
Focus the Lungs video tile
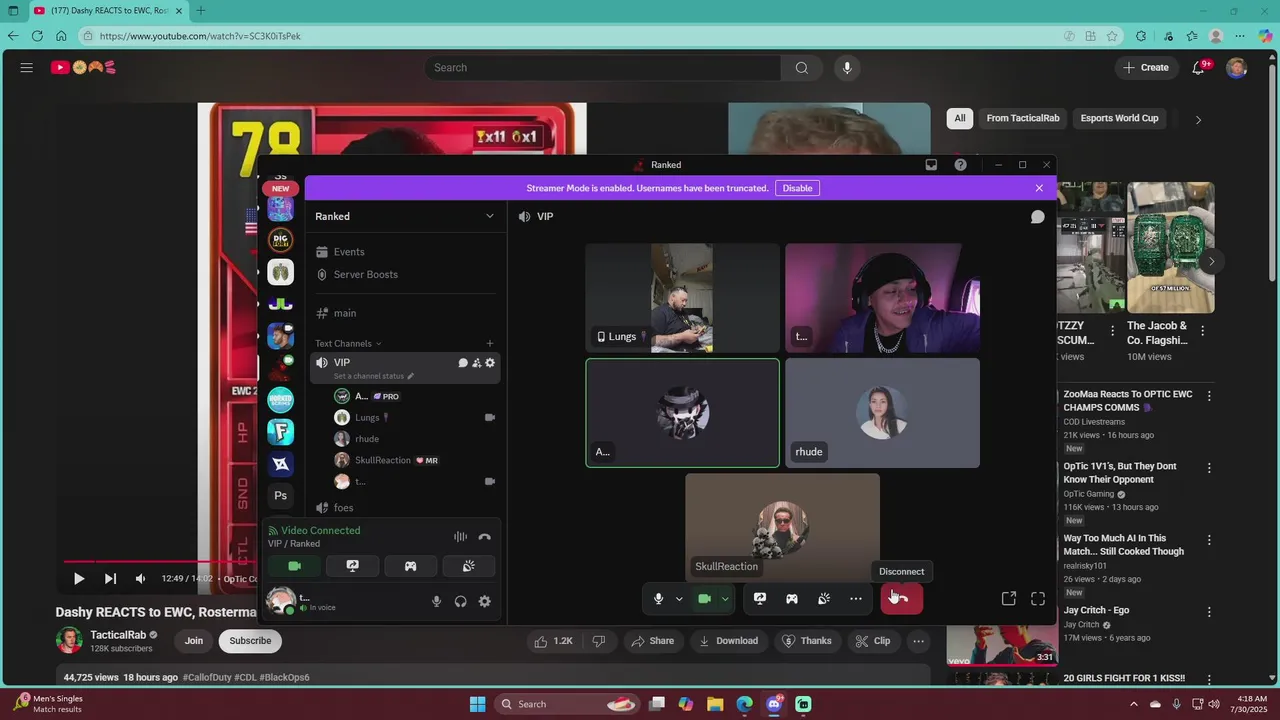tap(682, 298)
